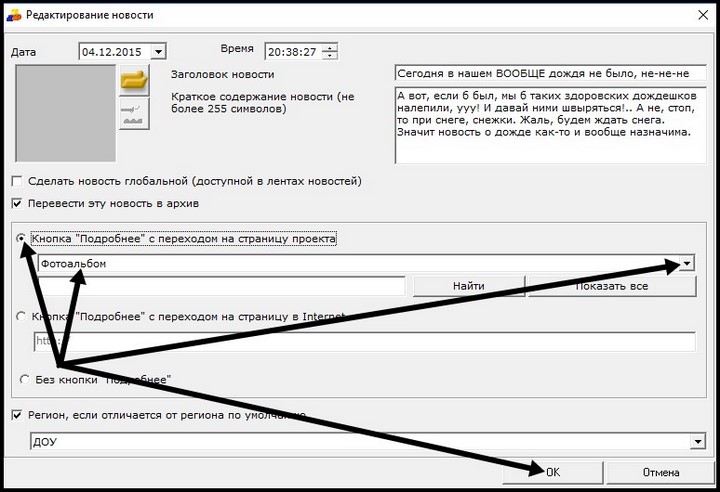The width and height of the screenshot is (720, 492).
Task: Expand the Фотоальбом project page dropdown
Action: [688, 263]
